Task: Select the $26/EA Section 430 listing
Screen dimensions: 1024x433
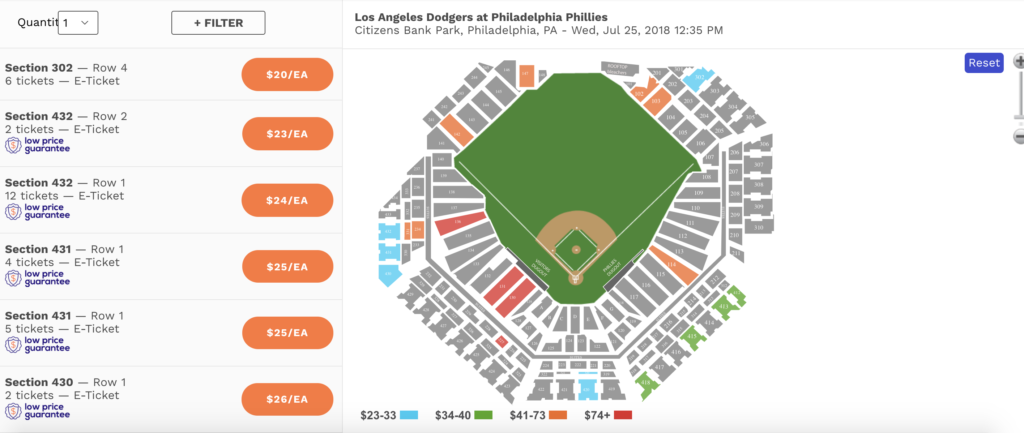Action: [287, 400]
